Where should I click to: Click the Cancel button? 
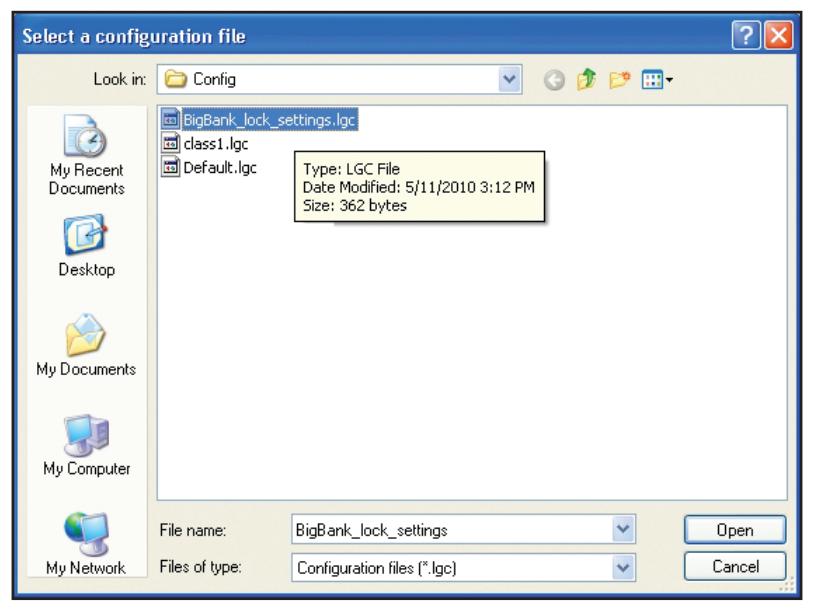[x=735, y=566]
